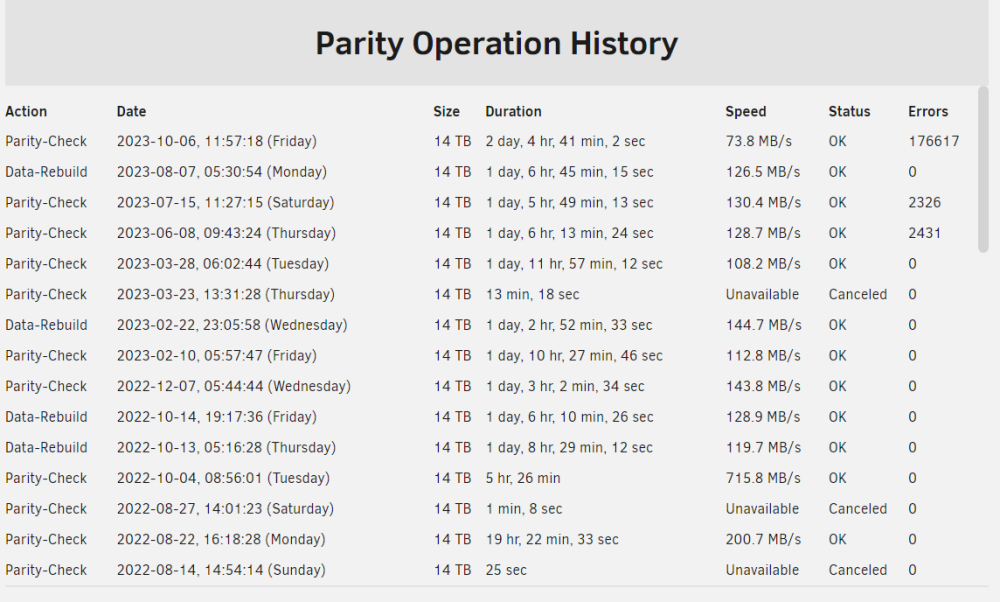The height and width of the screenshot is (602, 1000).
Task: Click duration 1 day, 8 hr, 29 min, 12 sec
Action: pyautogui.click(x=569, y=447)
